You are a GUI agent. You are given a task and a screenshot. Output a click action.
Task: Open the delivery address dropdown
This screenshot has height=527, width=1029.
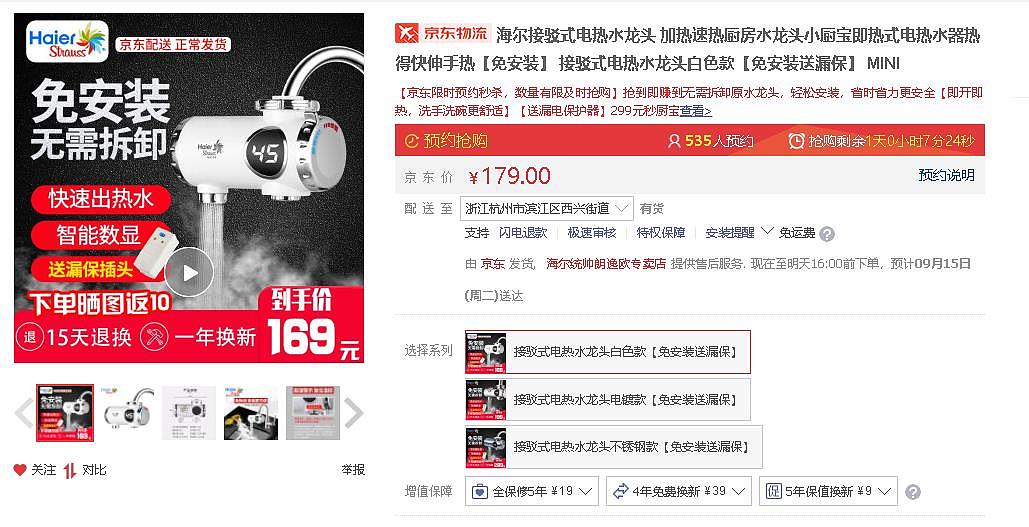pos(547,209)
